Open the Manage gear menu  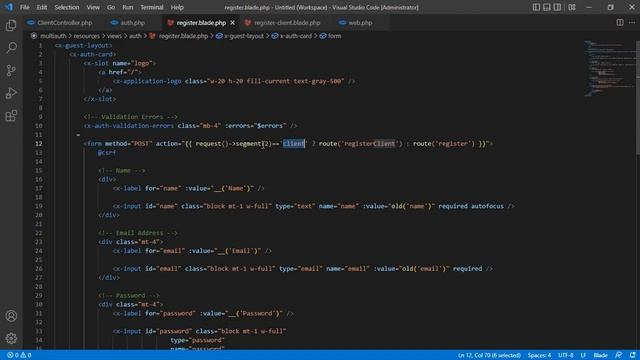[x=11, y=338]
